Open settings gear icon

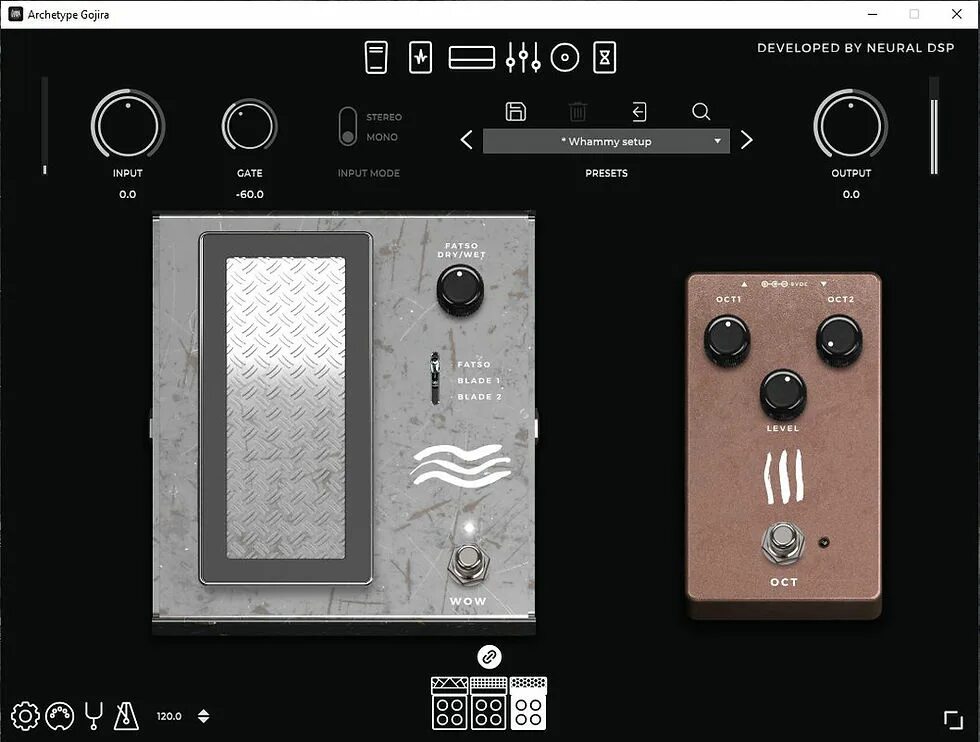click(25, 716)
